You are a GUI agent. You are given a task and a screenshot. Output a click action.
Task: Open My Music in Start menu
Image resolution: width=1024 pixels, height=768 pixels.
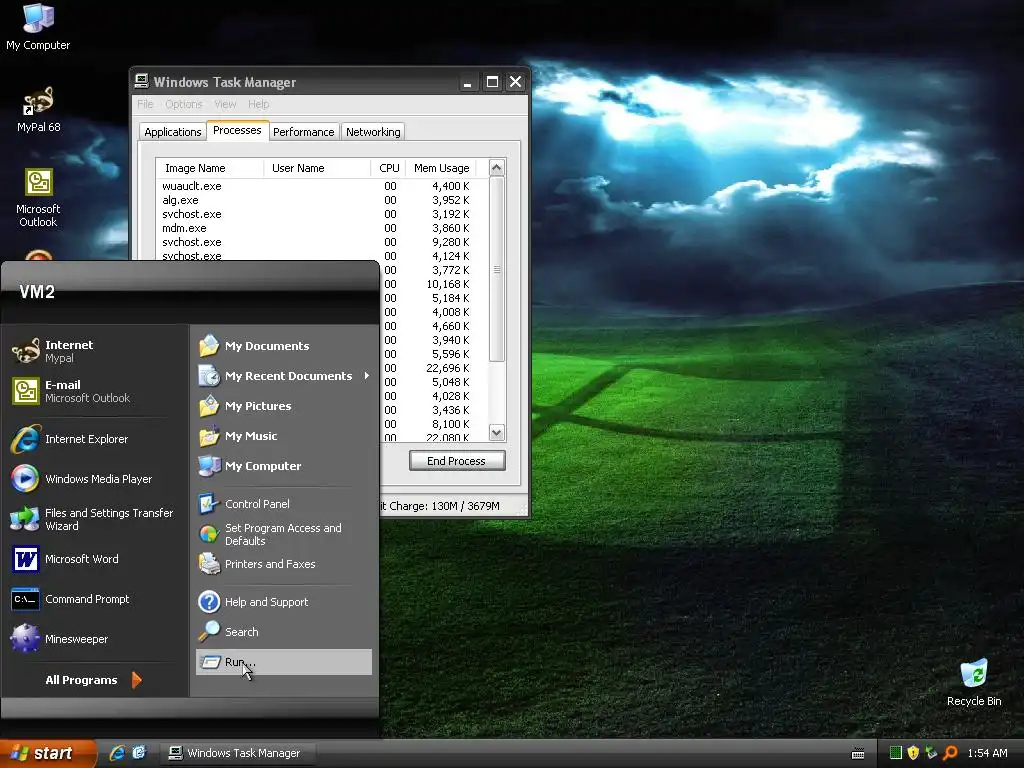coord(284,436)
